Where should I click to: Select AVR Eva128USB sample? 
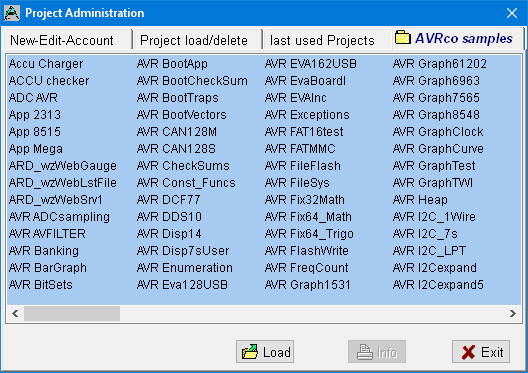(182, 285)
